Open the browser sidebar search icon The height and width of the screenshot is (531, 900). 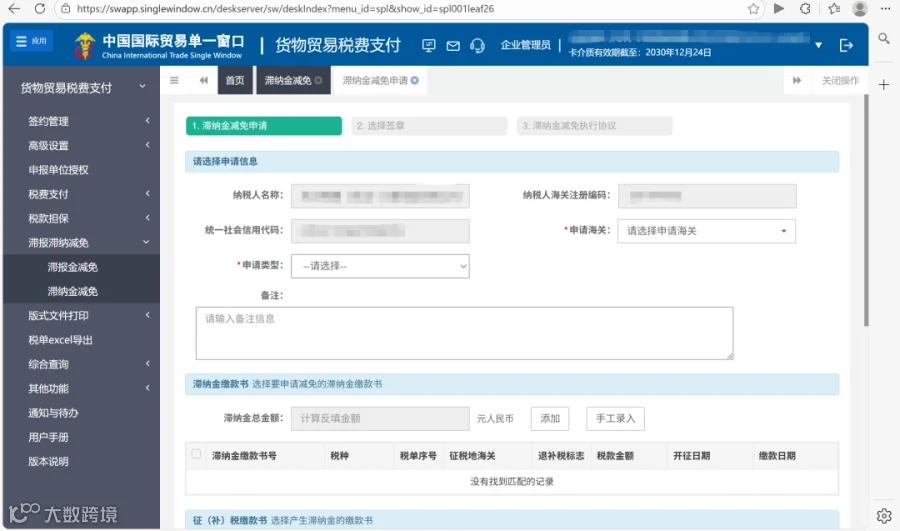pos(884,38)
